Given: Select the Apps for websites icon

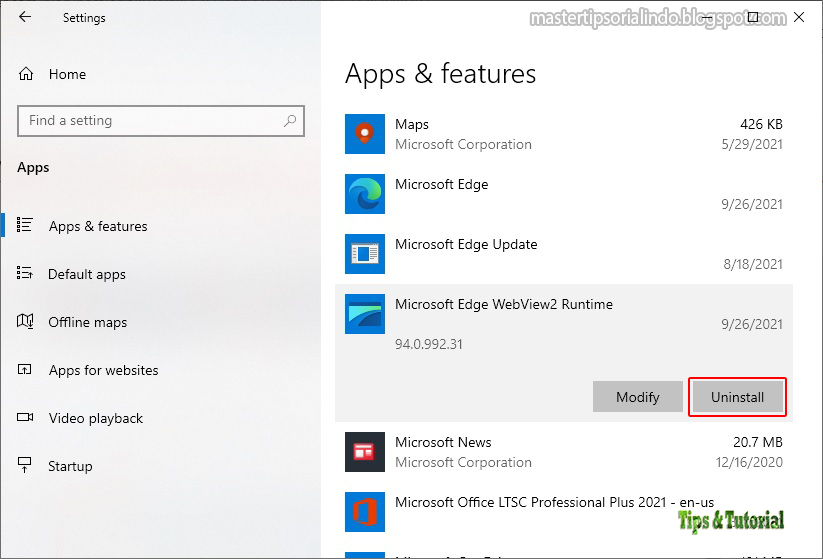Looking at the screenshot, I should (x=25, y=370).
